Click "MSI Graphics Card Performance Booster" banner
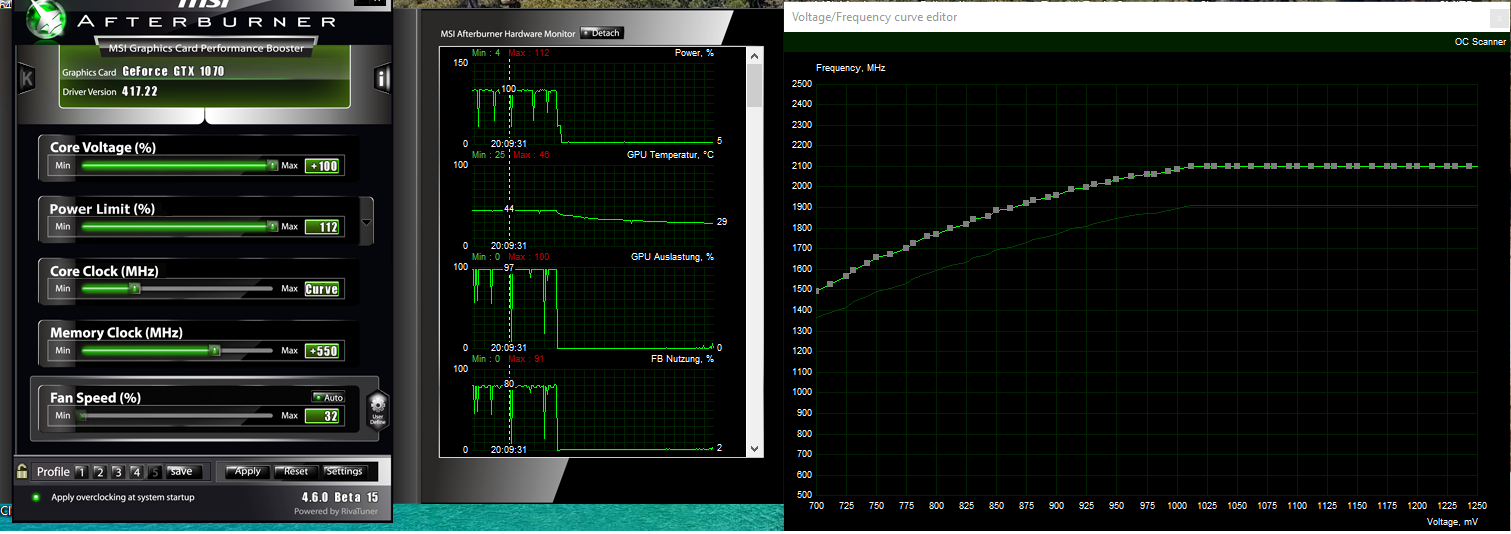 coord(206,47)
